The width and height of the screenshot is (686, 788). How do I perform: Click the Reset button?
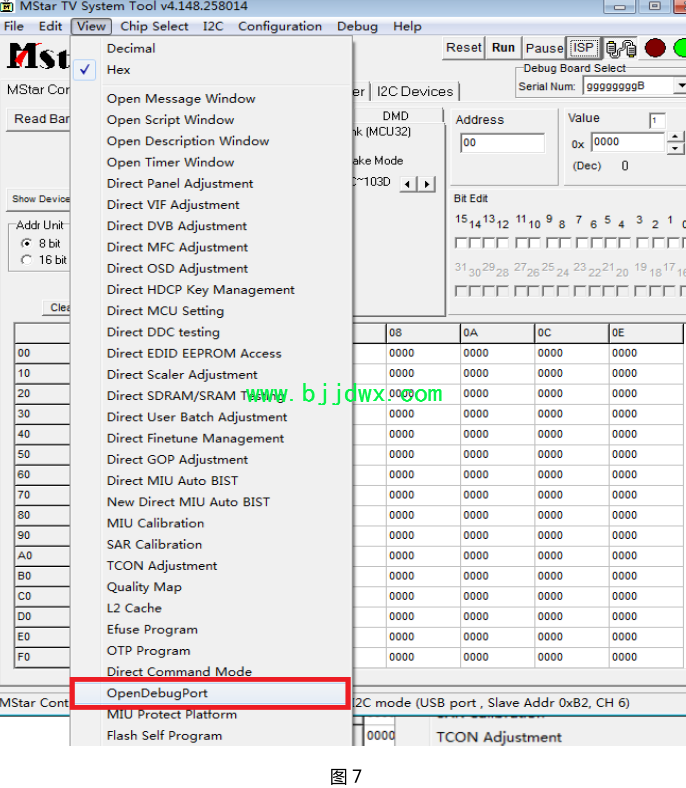click(x=463, y=48)
